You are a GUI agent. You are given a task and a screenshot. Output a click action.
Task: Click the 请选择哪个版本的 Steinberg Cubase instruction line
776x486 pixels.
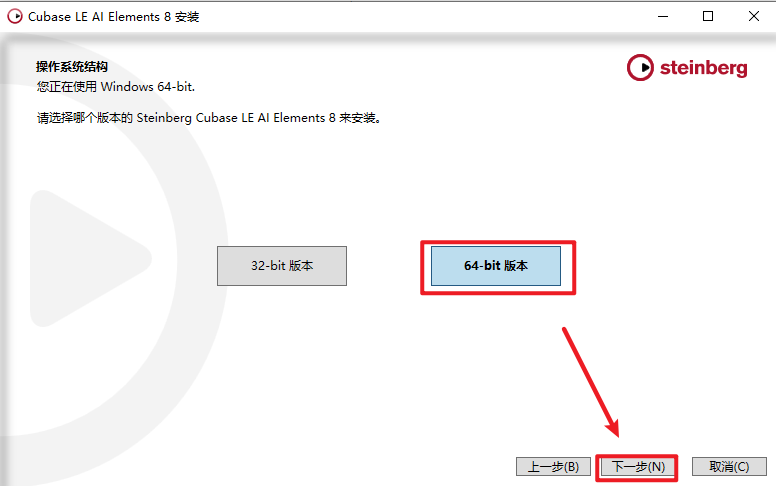[x=208, y=118]
